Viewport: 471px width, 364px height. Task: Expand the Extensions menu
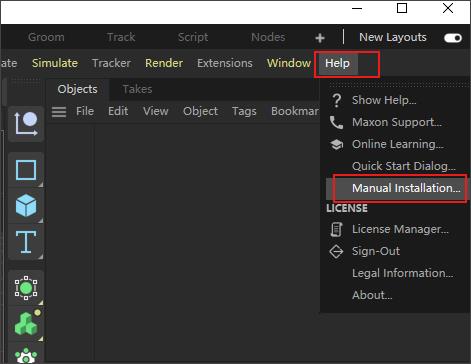coord(225,63)
